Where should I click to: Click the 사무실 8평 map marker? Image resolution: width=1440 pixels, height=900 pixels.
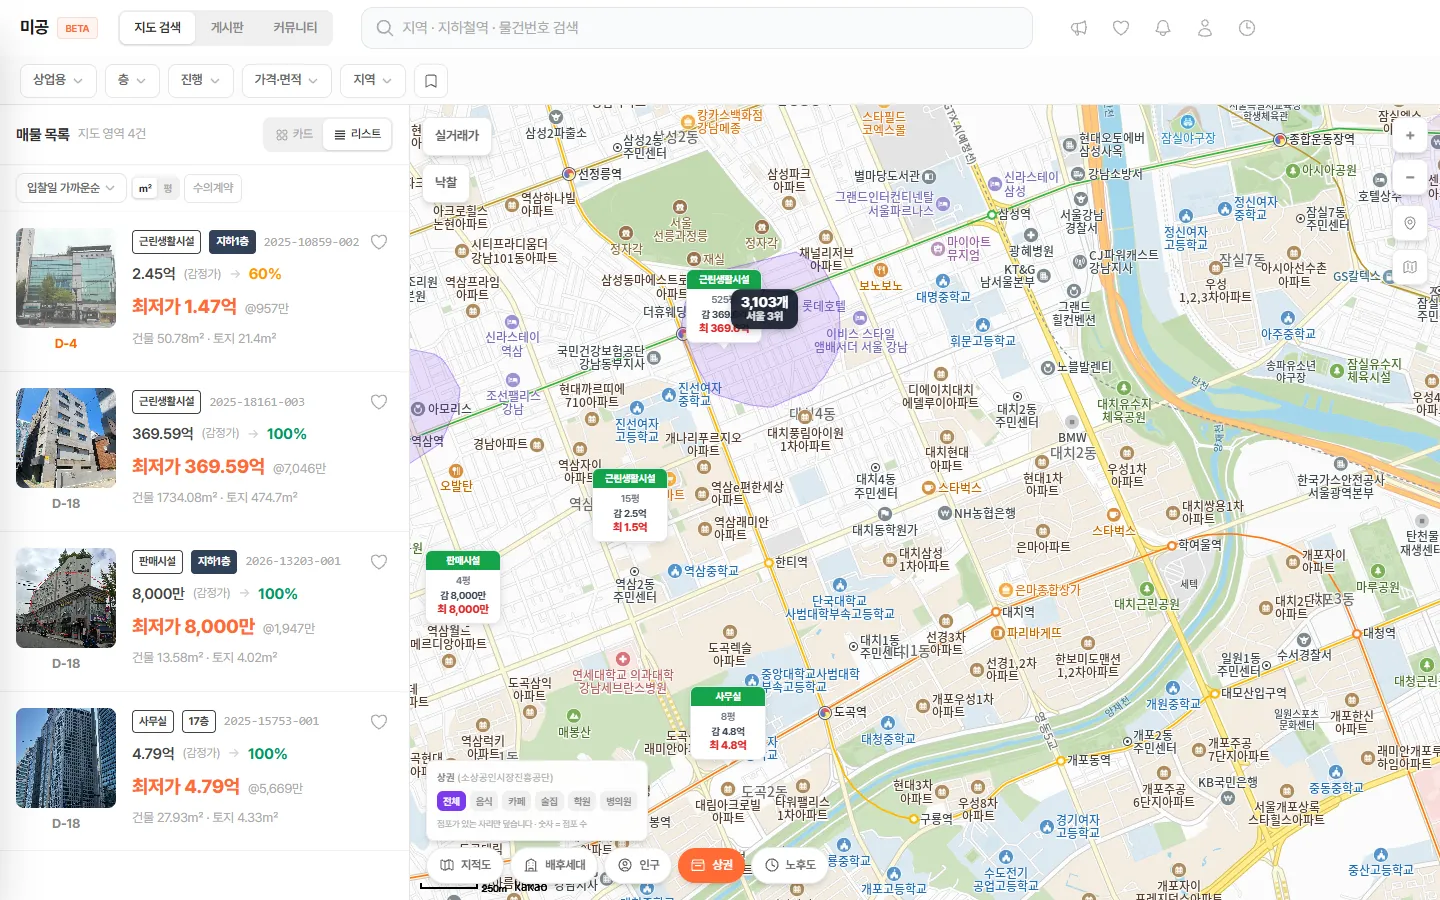[728, 722]
